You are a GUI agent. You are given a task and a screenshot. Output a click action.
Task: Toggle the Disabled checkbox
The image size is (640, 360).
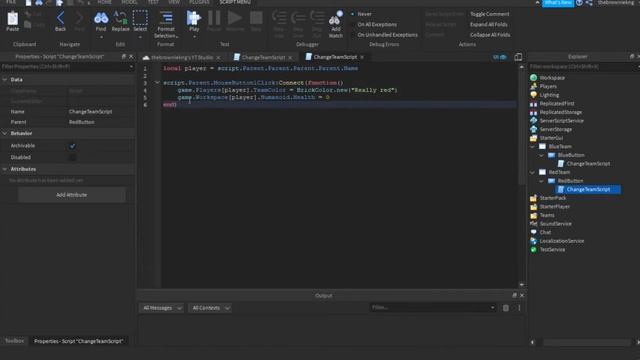(x=72, y=157)
